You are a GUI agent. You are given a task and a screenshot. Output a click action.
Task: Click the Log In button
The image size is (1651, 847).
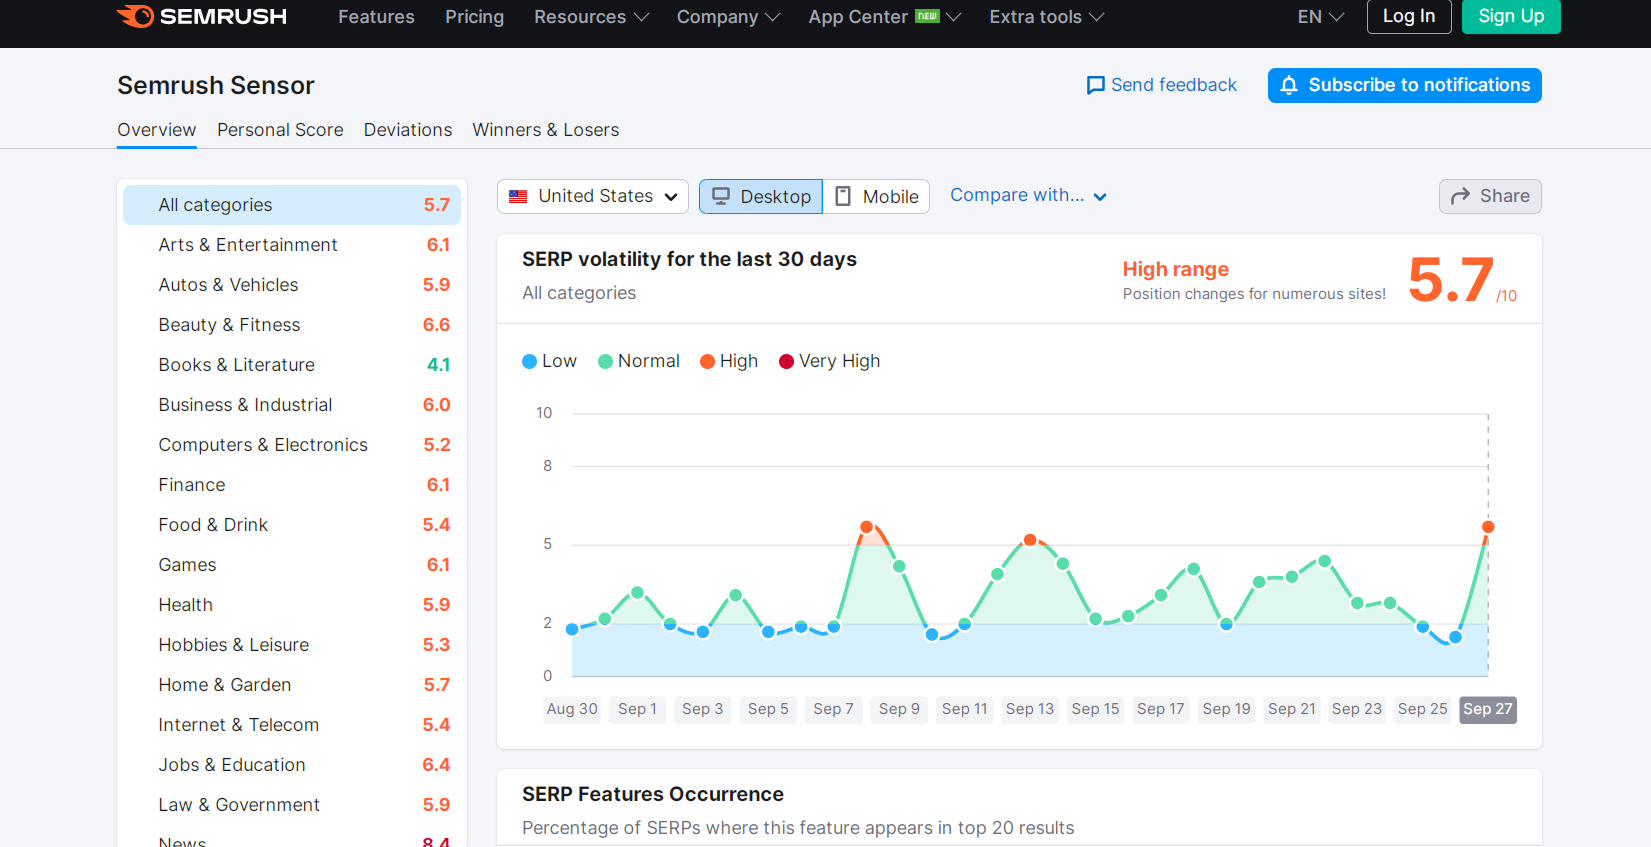[1409, 16]
